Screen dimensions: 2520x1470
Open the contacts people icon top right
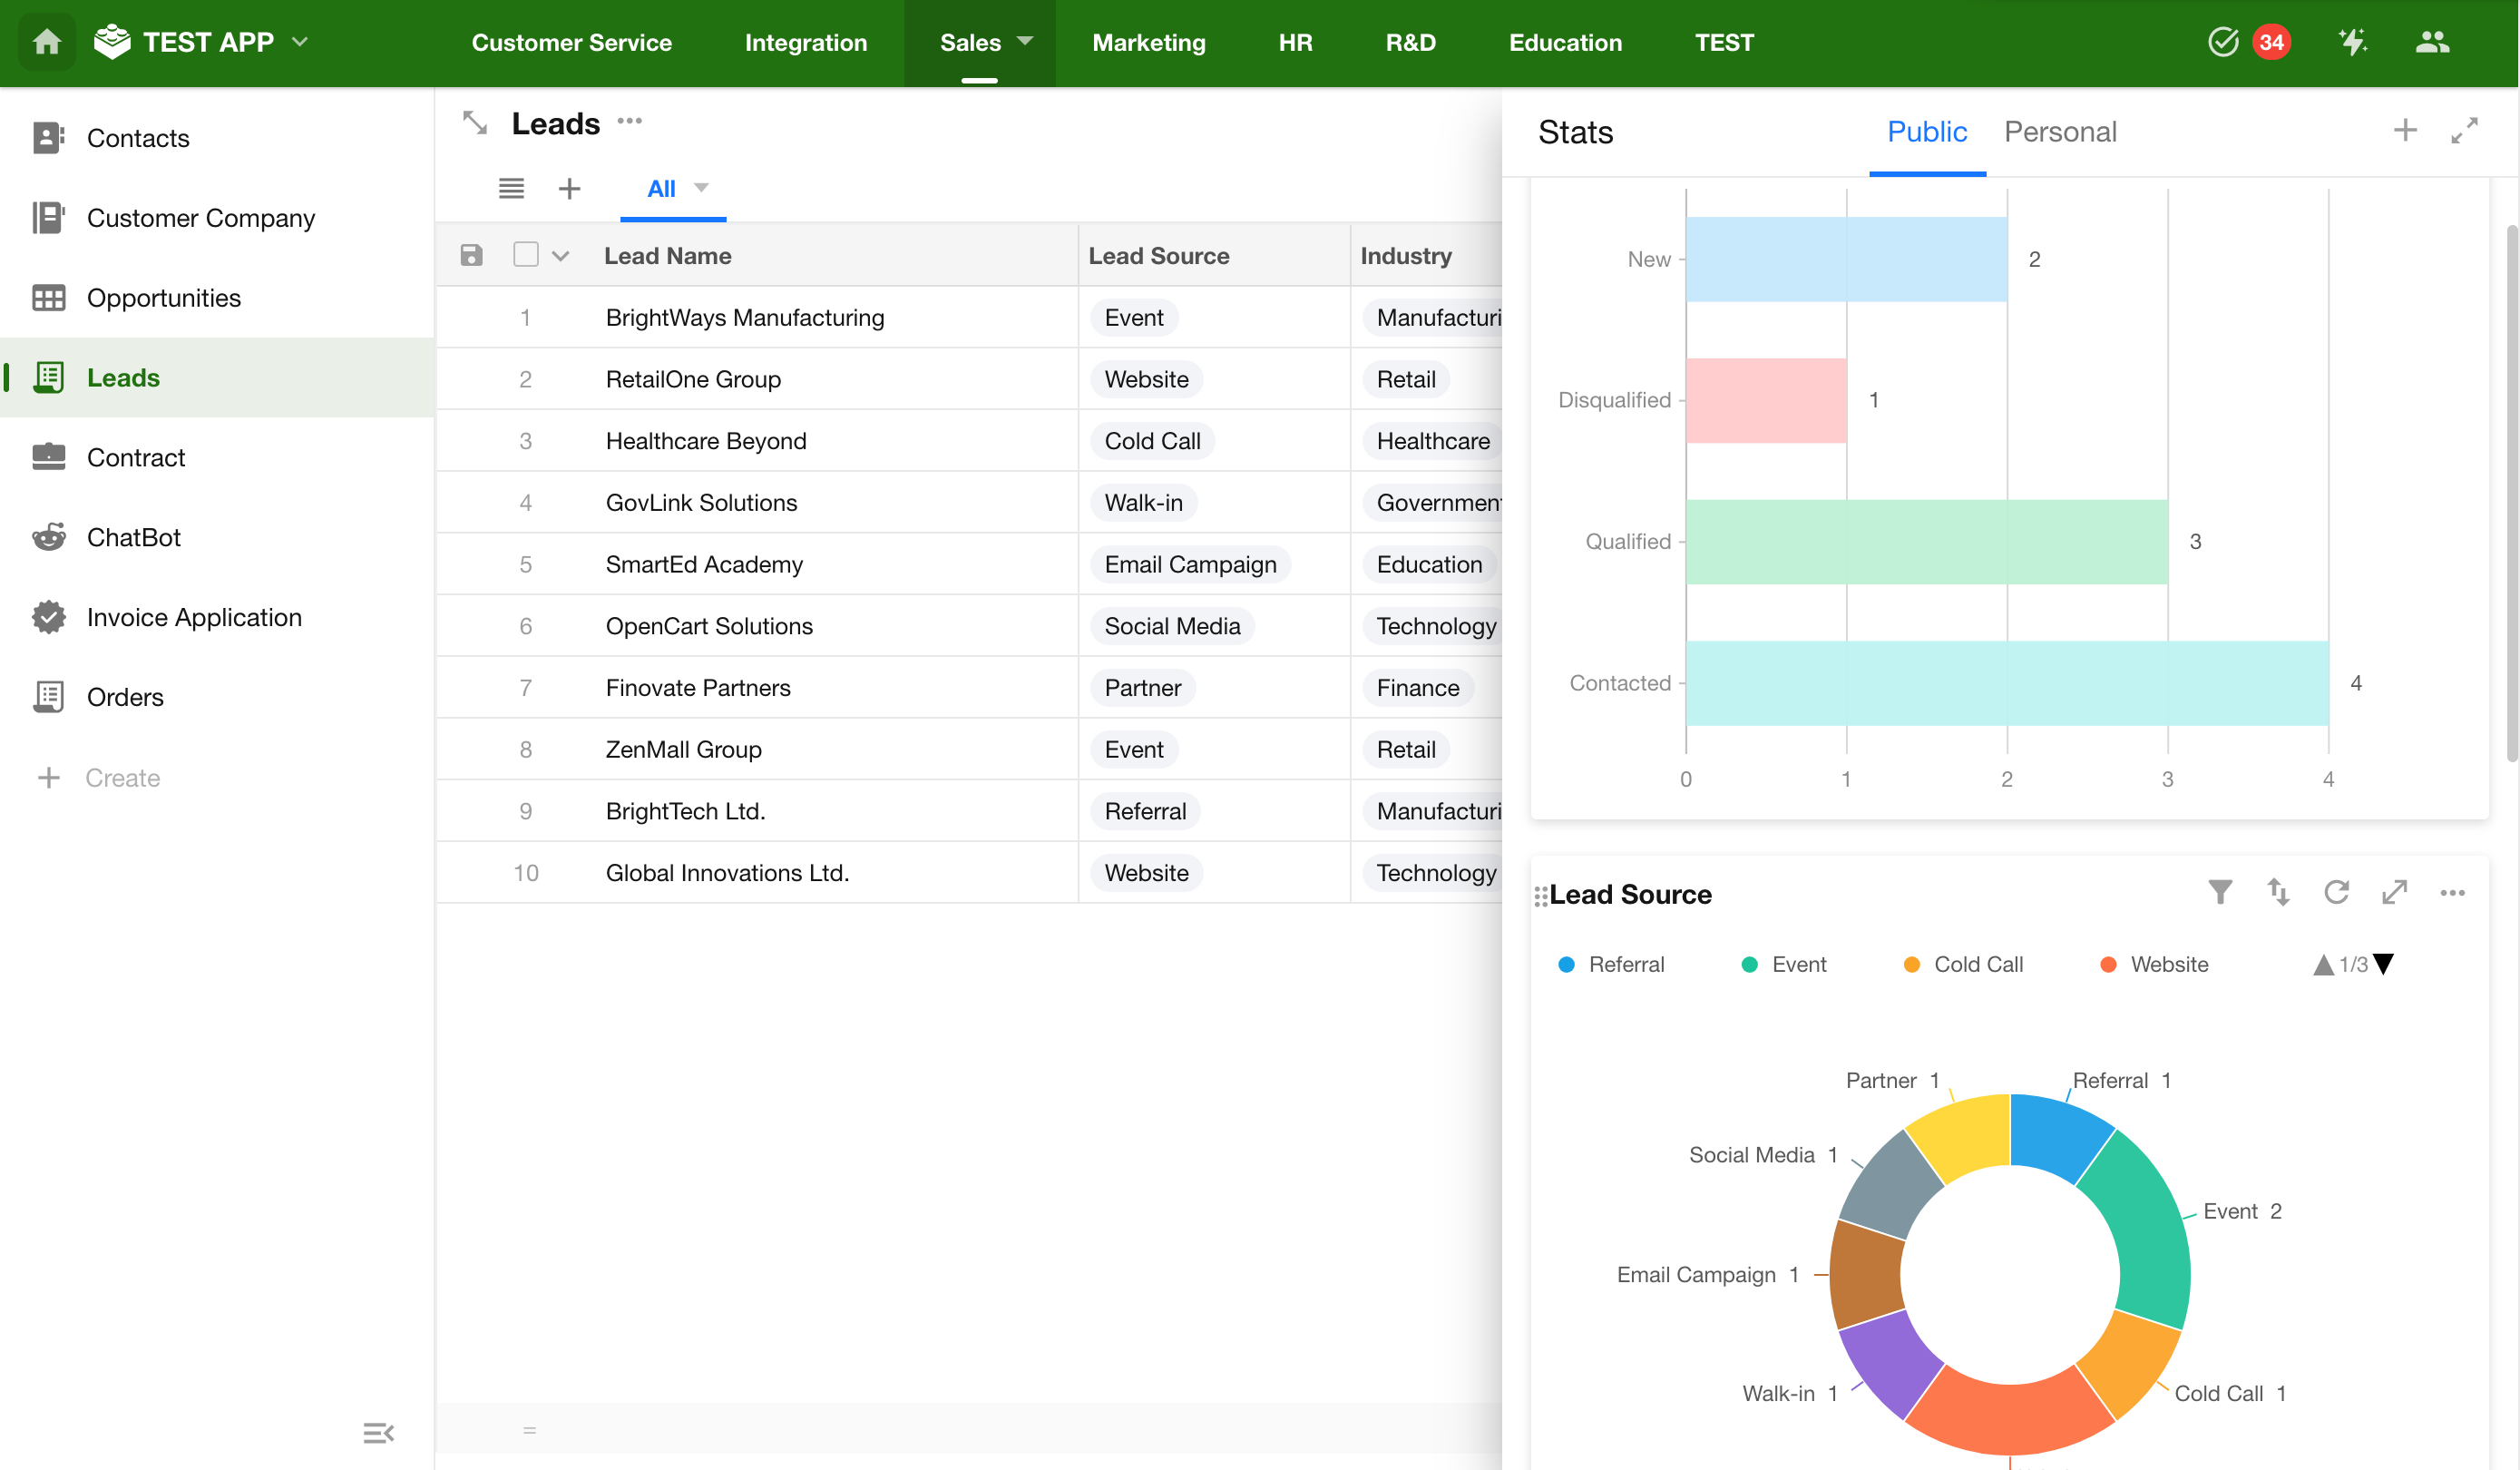click(x=2432, y=42)
